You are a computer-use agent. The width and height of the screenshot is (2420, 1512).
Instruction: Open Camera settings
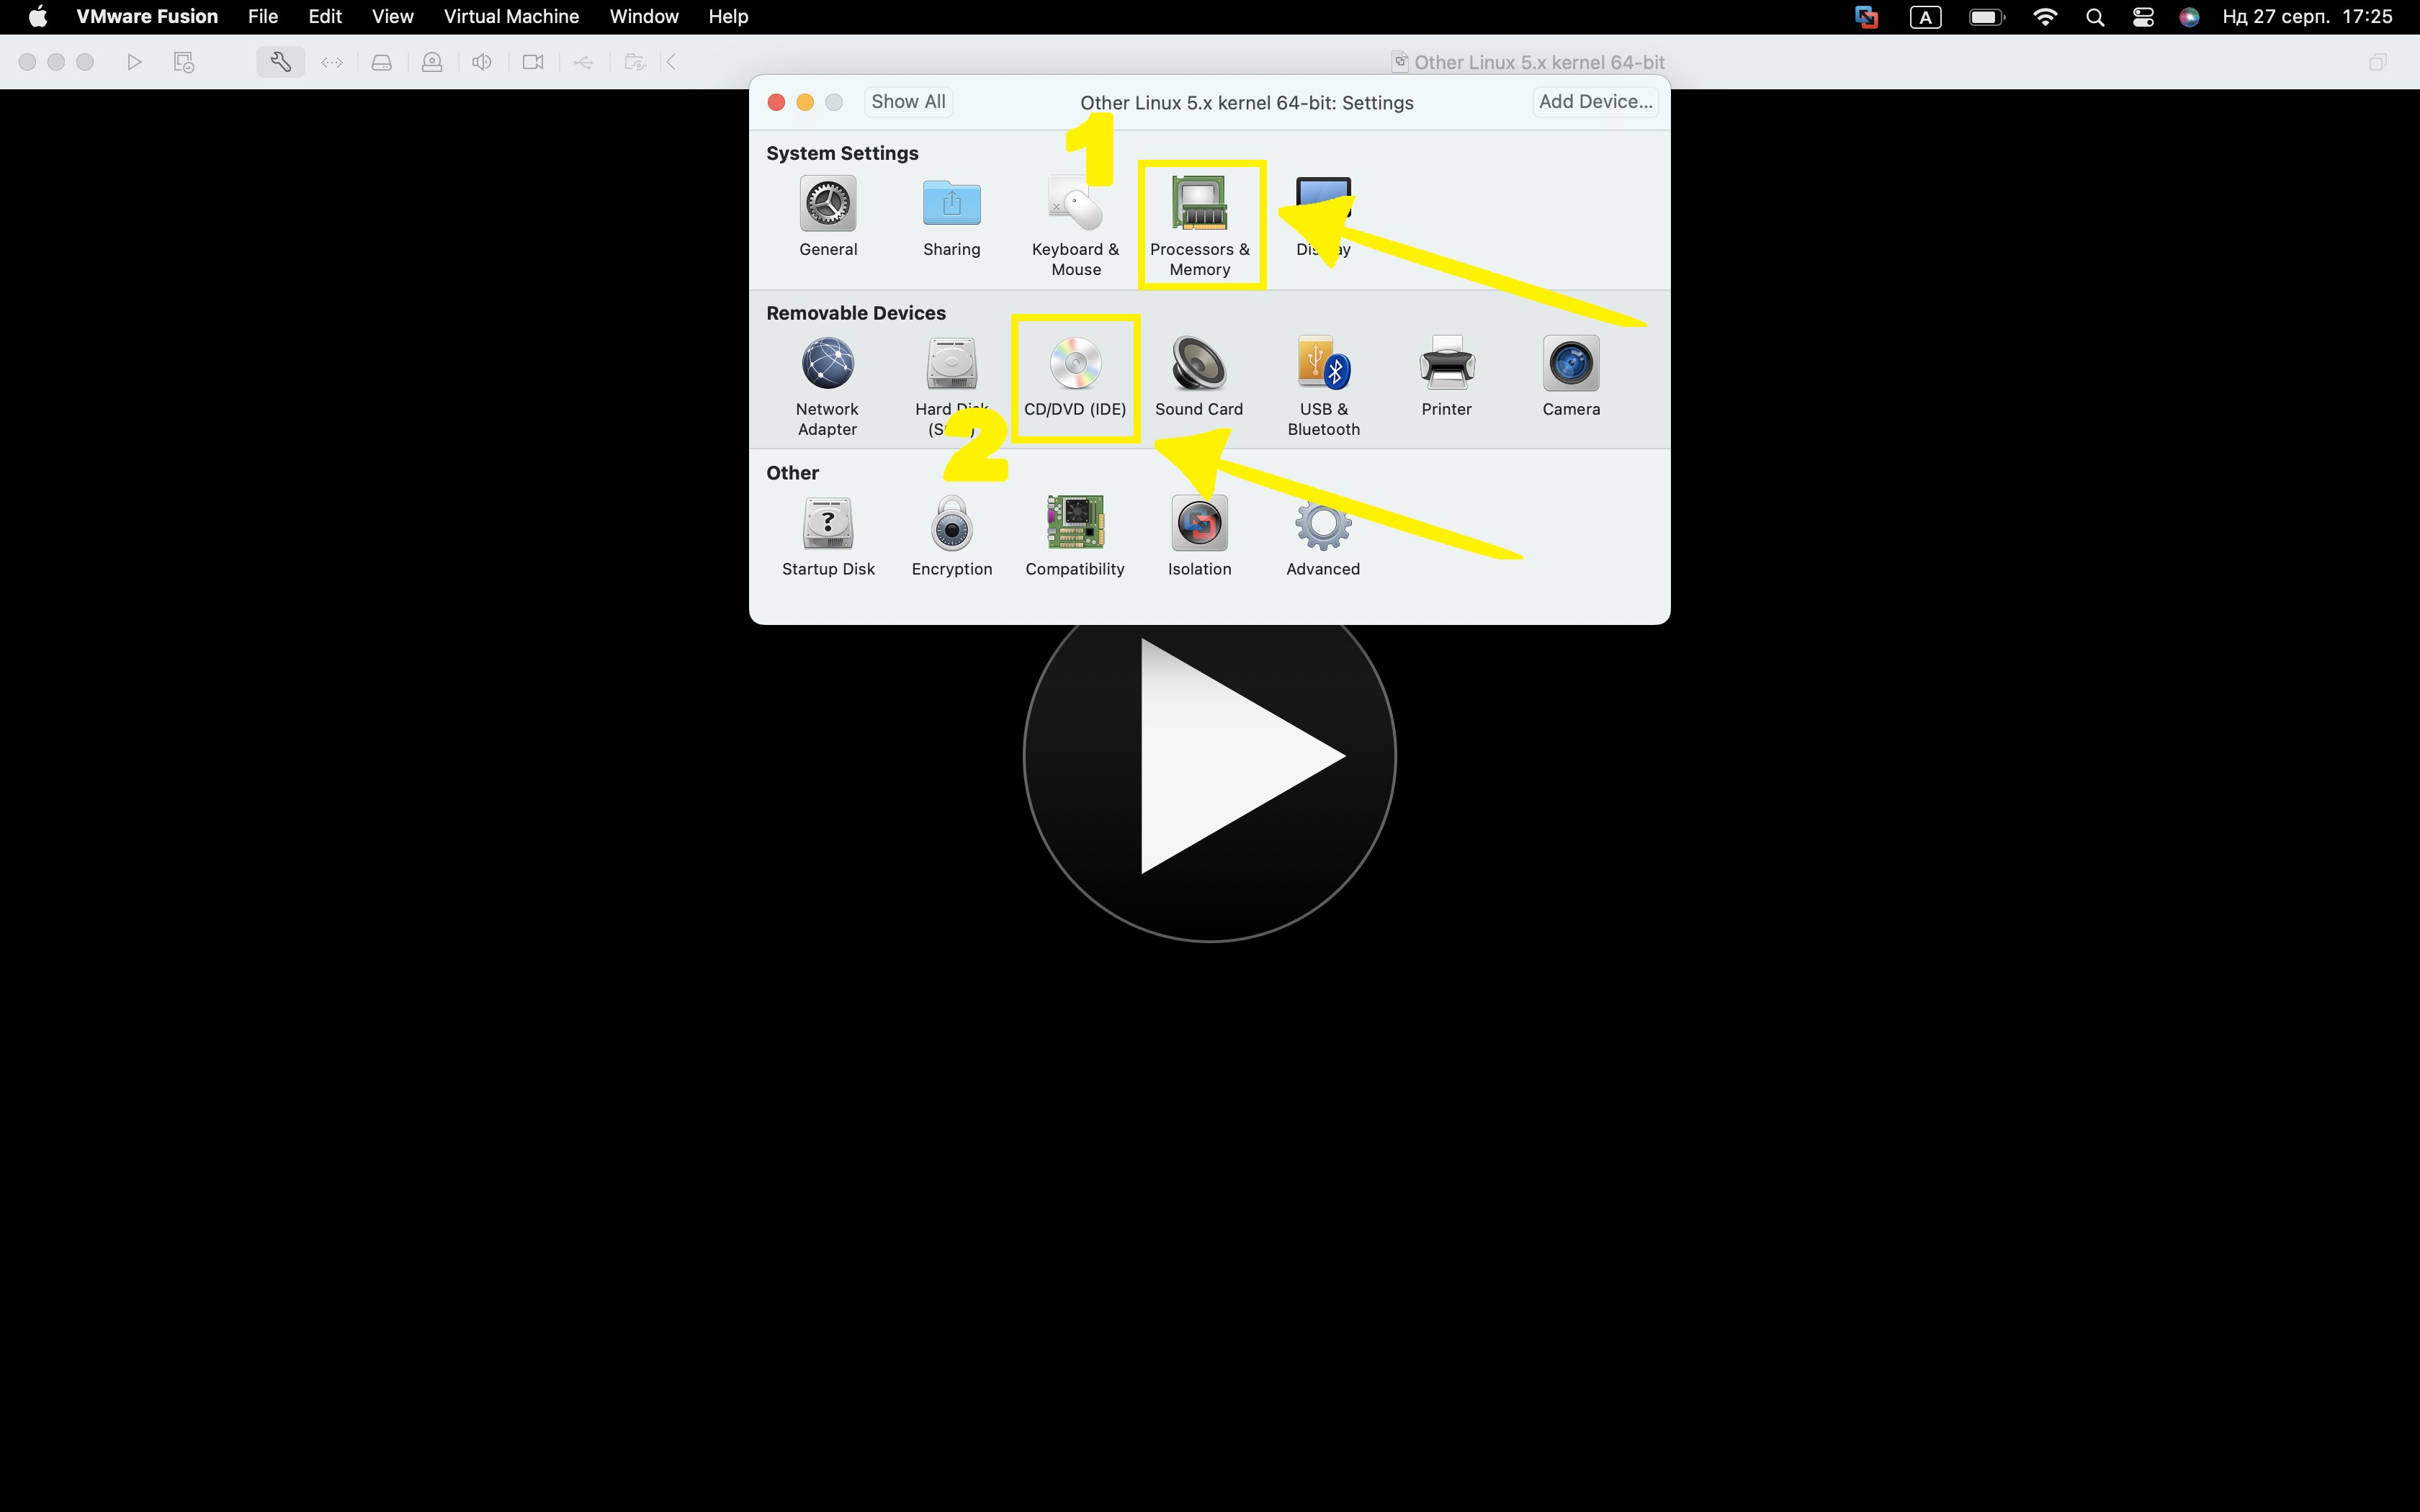tap(1571, 377)
